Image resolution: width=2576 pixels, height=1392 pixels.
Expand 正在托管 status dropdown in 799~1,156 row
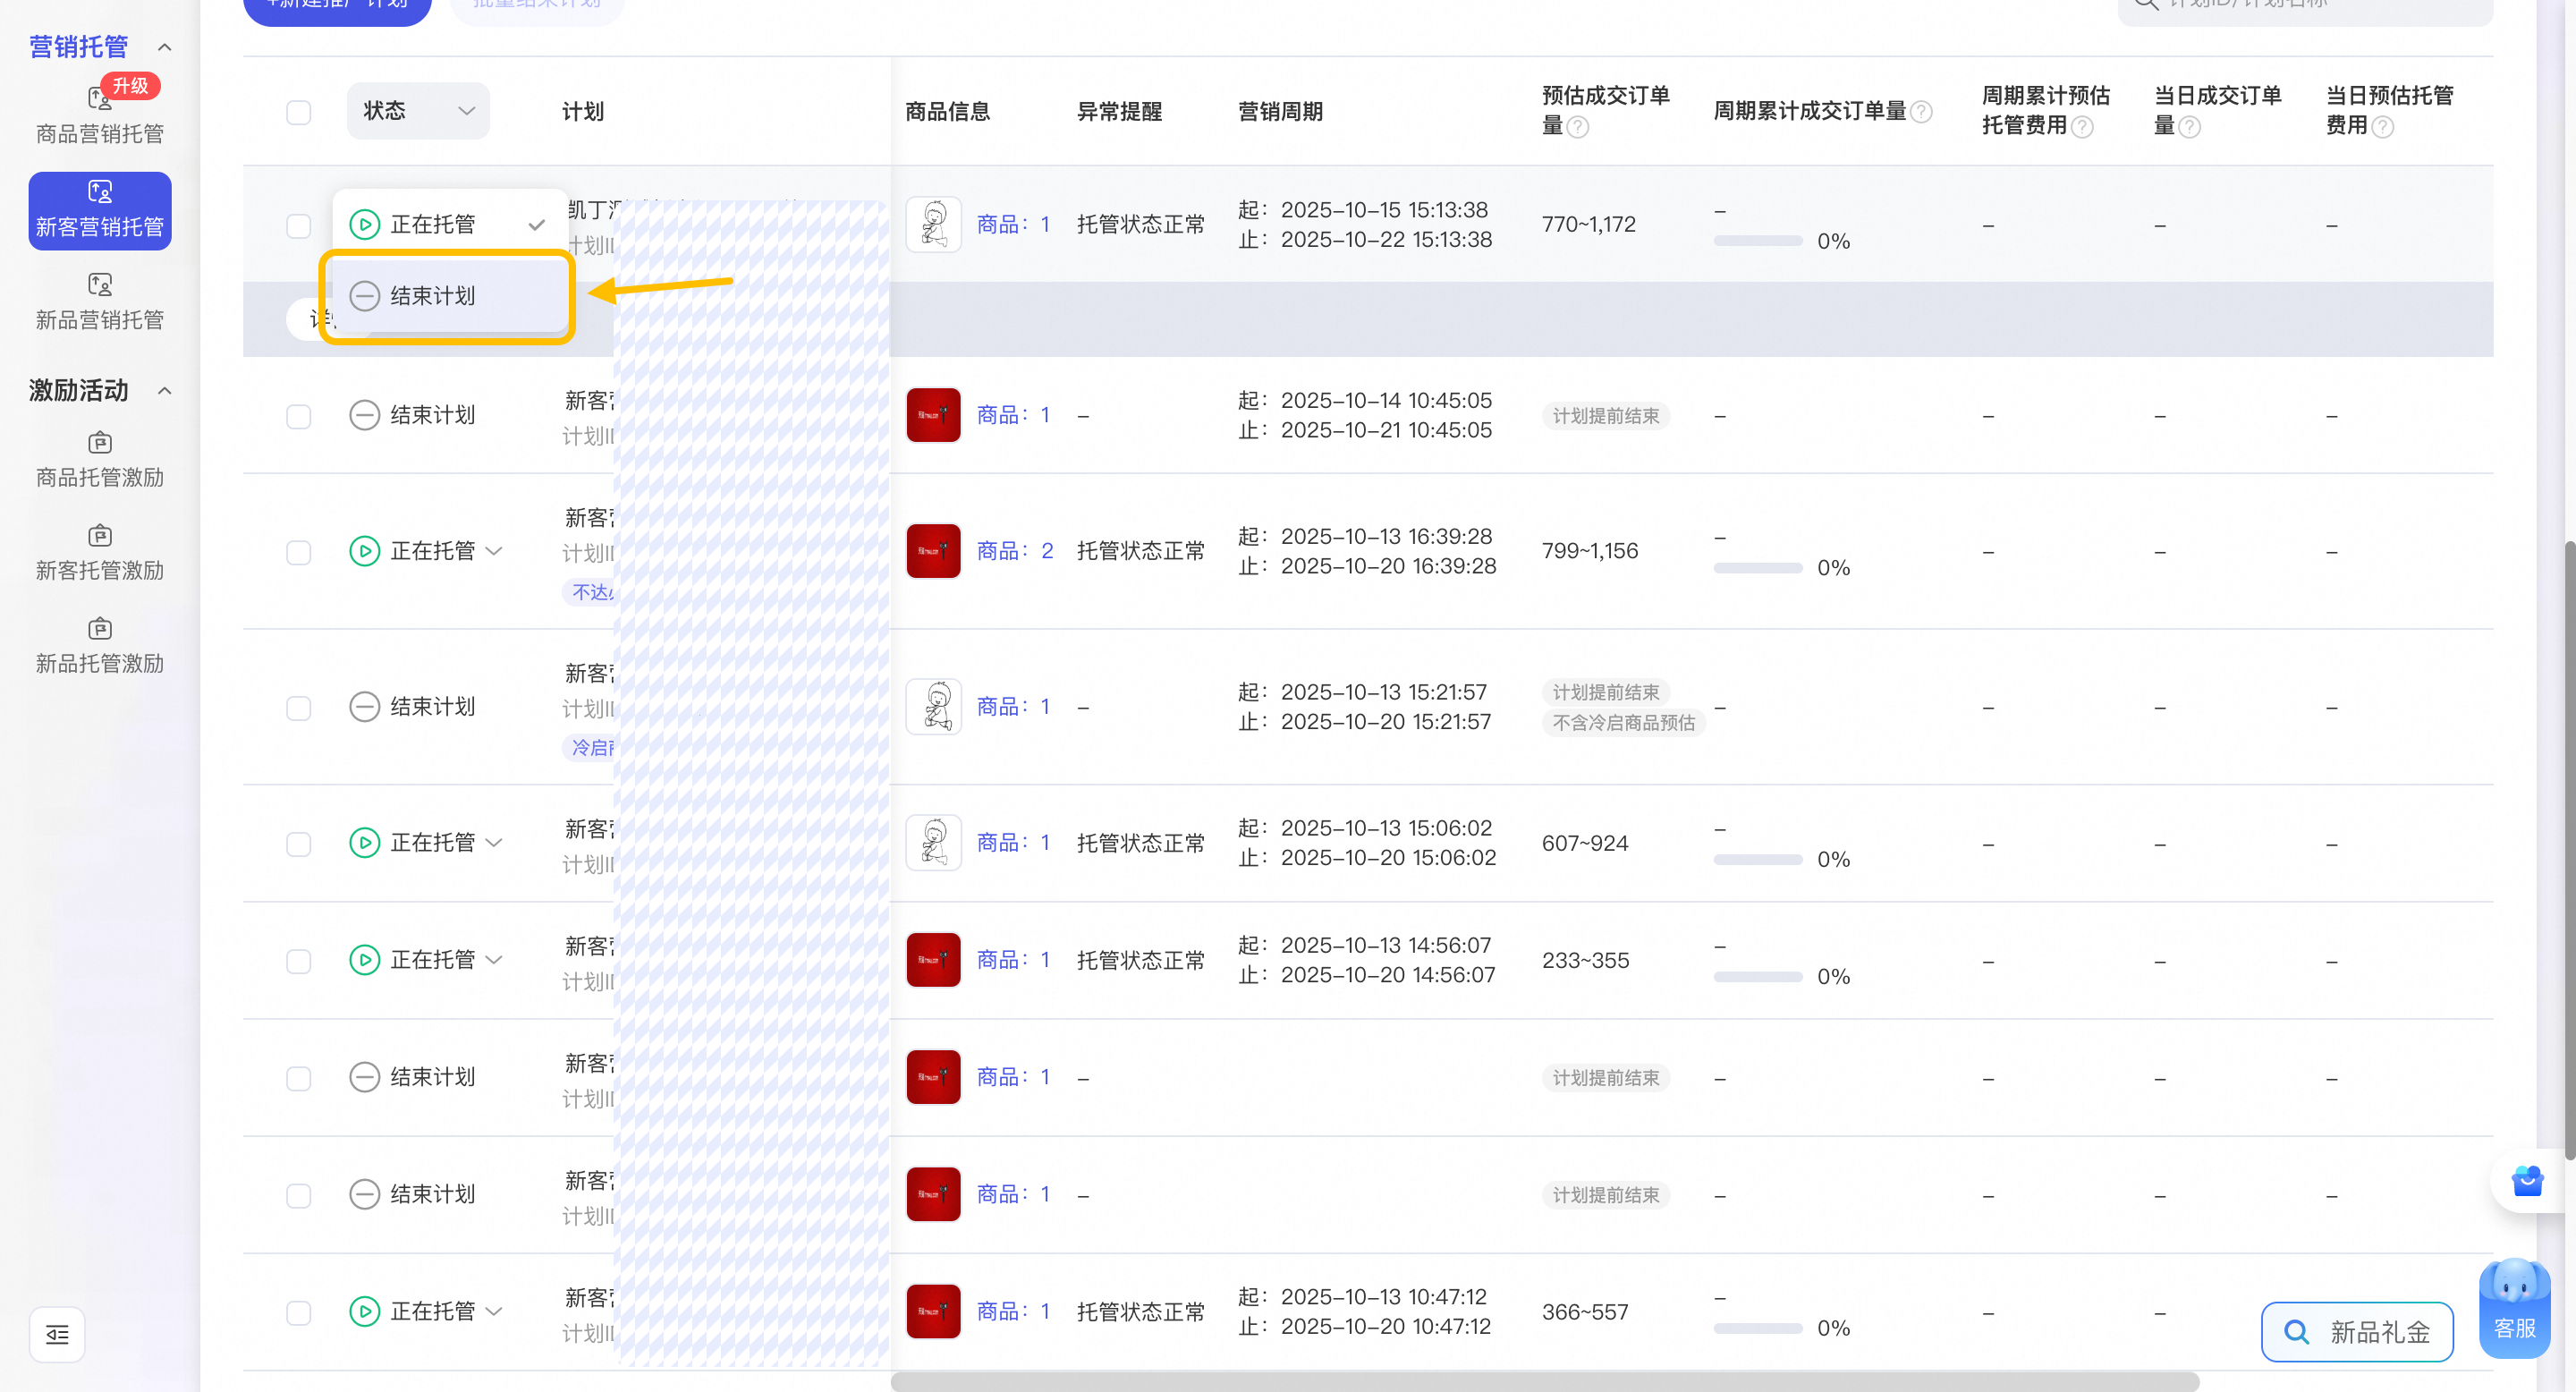tap(494, 551)
